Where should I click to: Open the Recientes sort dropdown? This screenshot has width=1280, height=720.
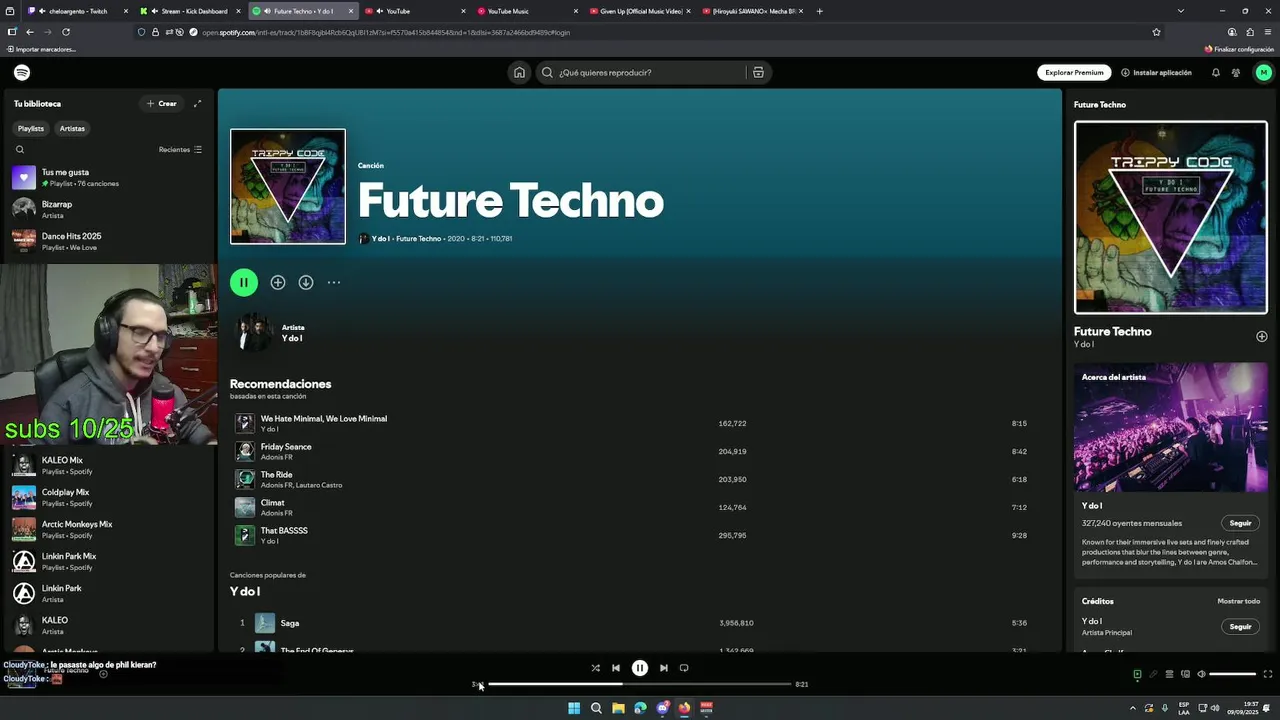coord(180,149)
